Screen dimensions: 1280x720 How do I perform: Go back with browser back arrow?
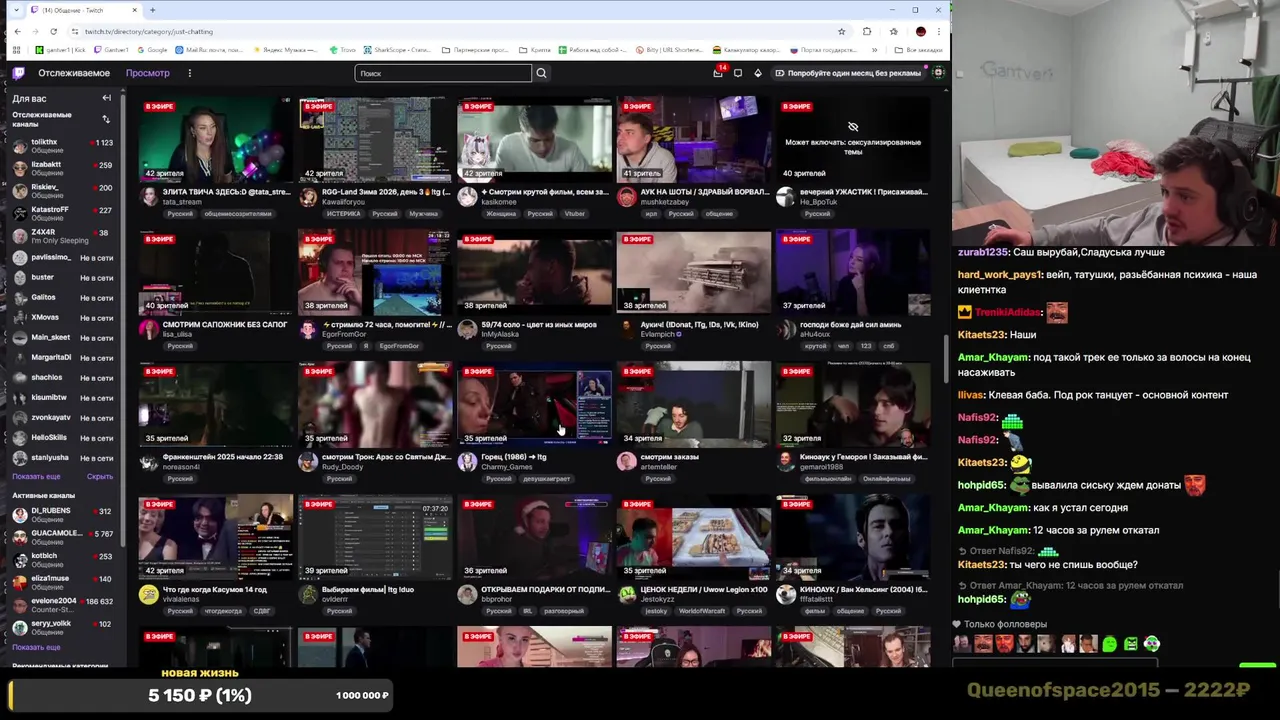pos(17,31)
